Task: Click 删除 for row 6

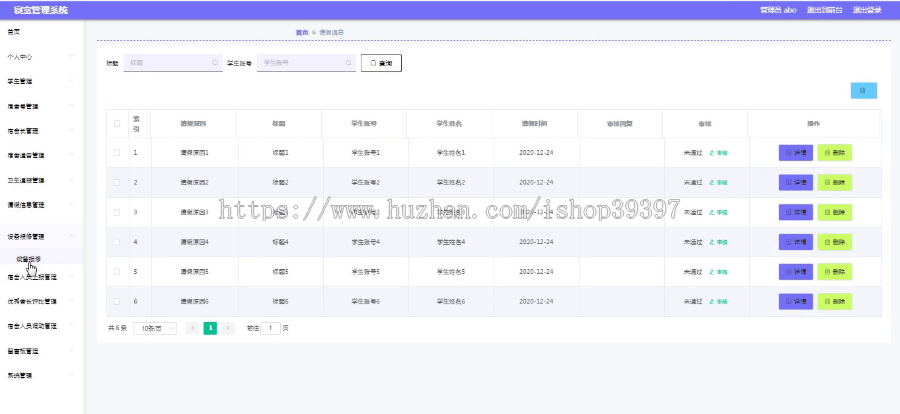Action: click(x=835, y=301)
